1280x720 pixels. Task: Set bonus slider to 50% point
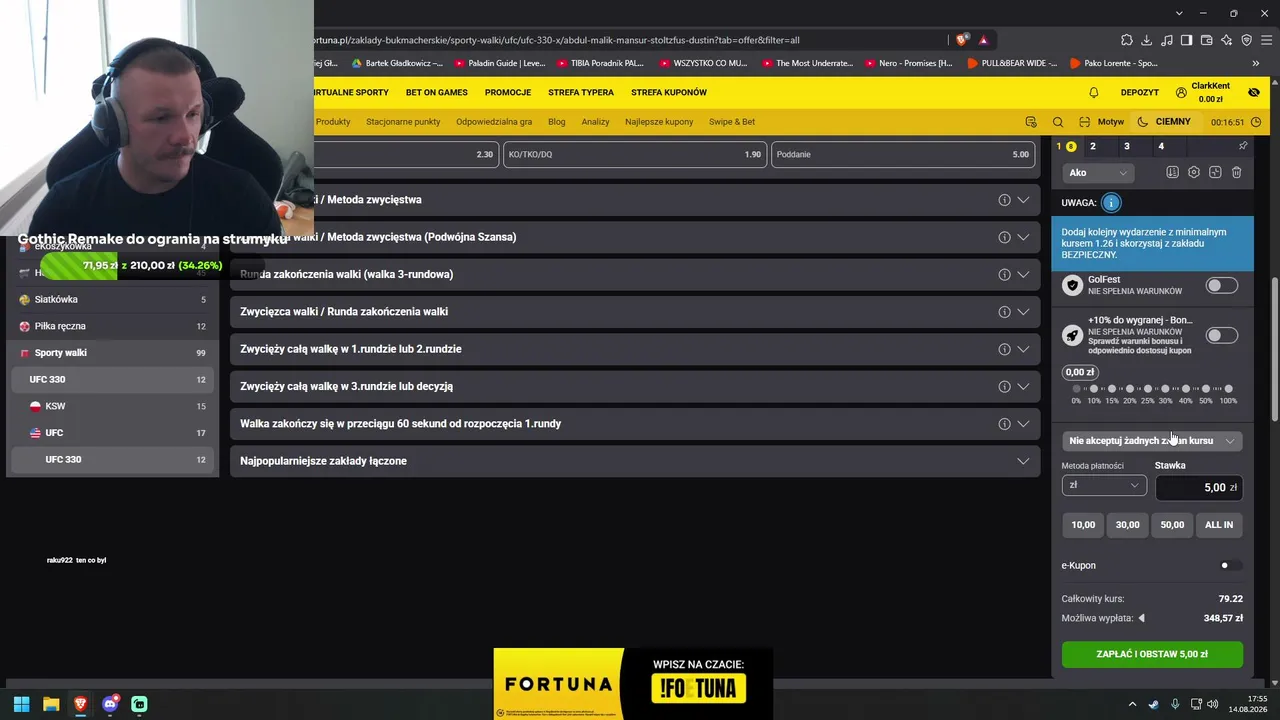click(x=1206, y=389)
